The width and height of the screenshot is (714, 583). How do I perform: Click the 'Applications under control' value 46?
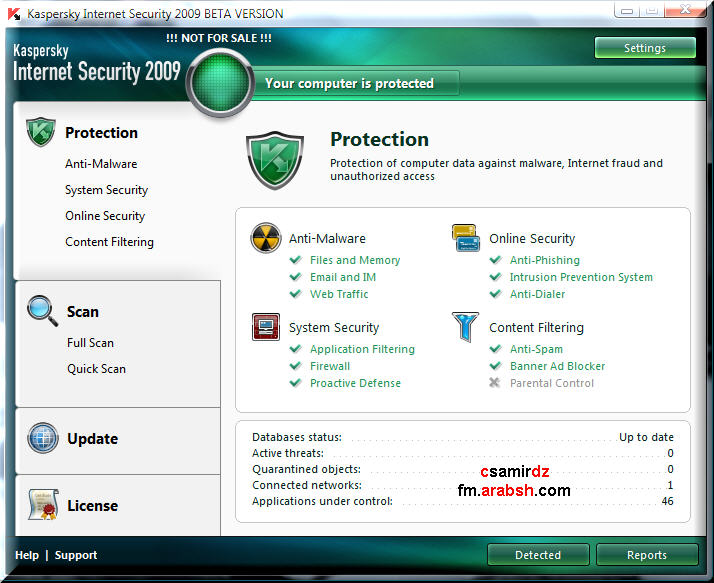point(667,501)
